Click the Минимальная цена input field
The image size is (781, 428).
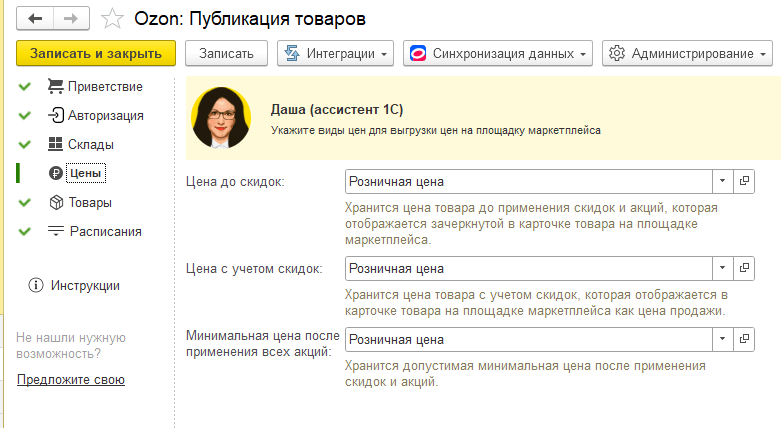528,339
